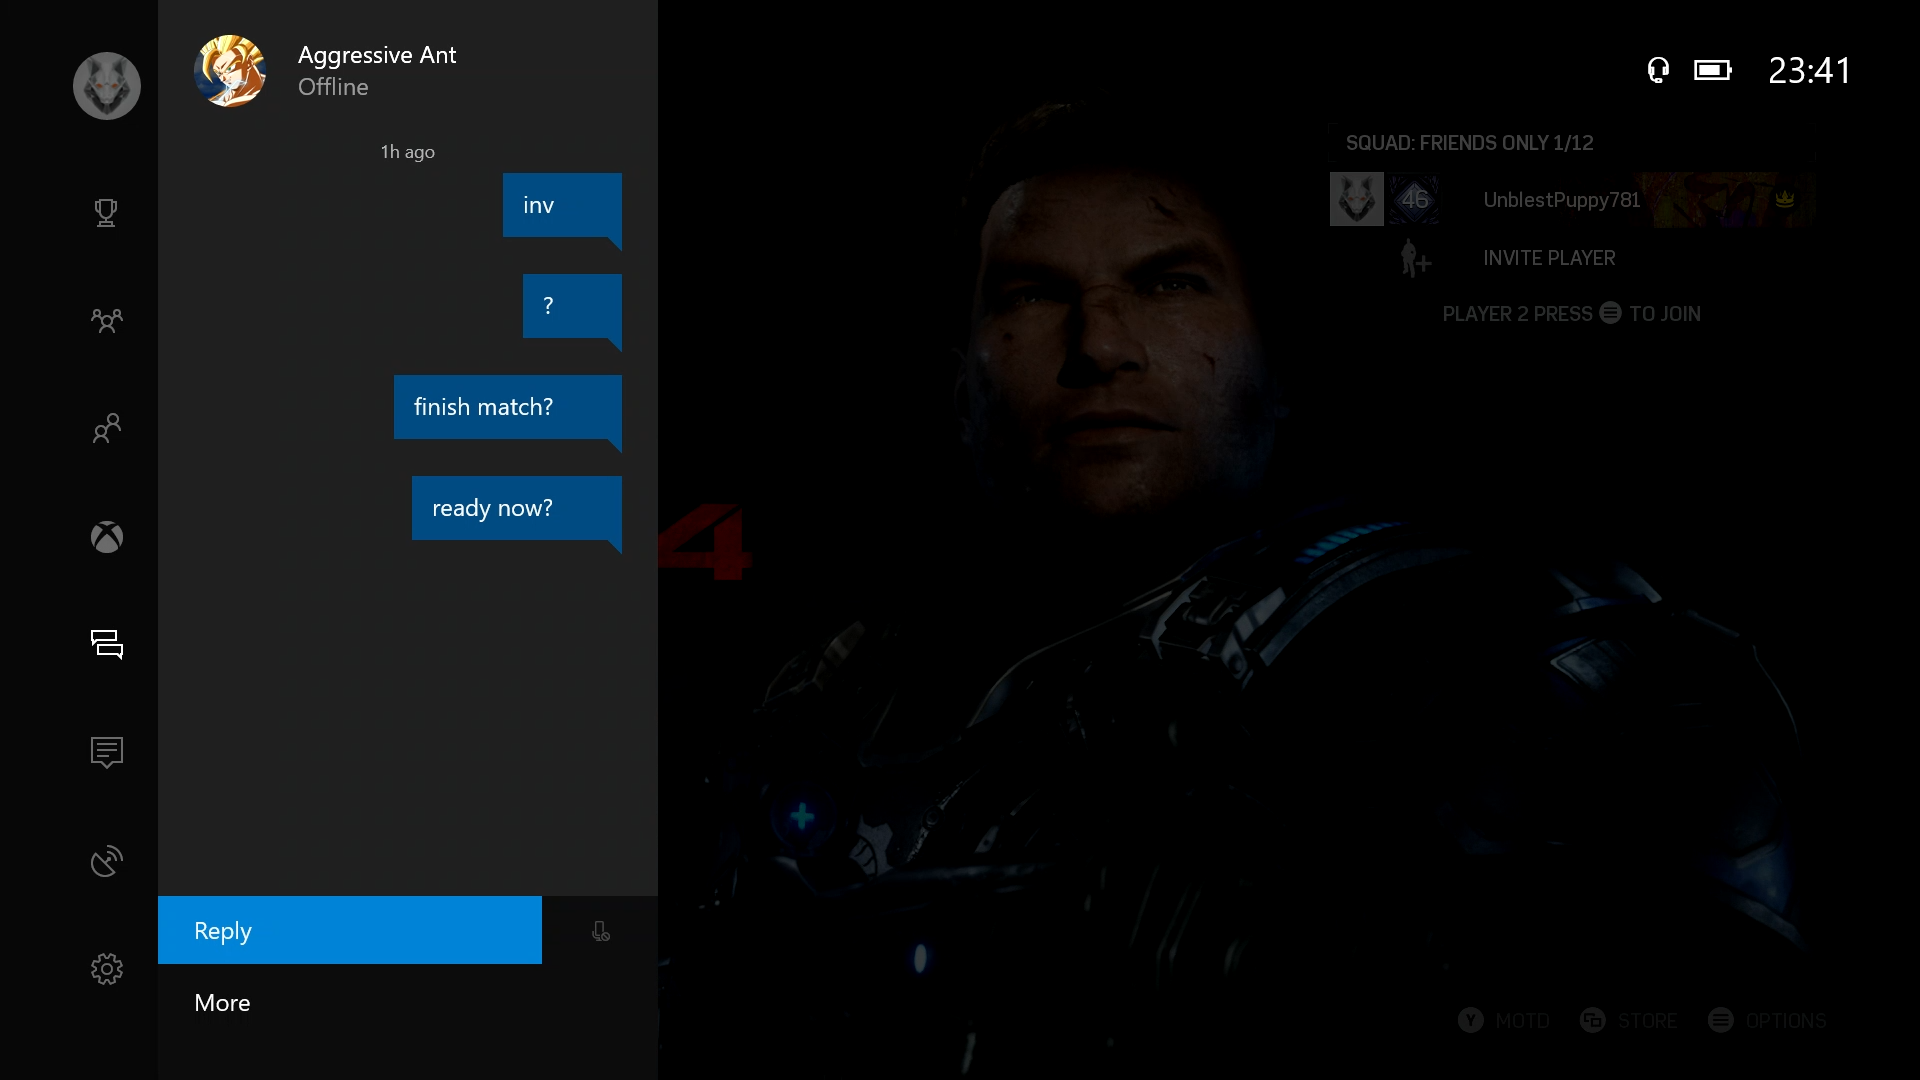Click INVITE PLAYER in the game squad list
Screen dimensions: 1920x1080
pos(1549,258)
